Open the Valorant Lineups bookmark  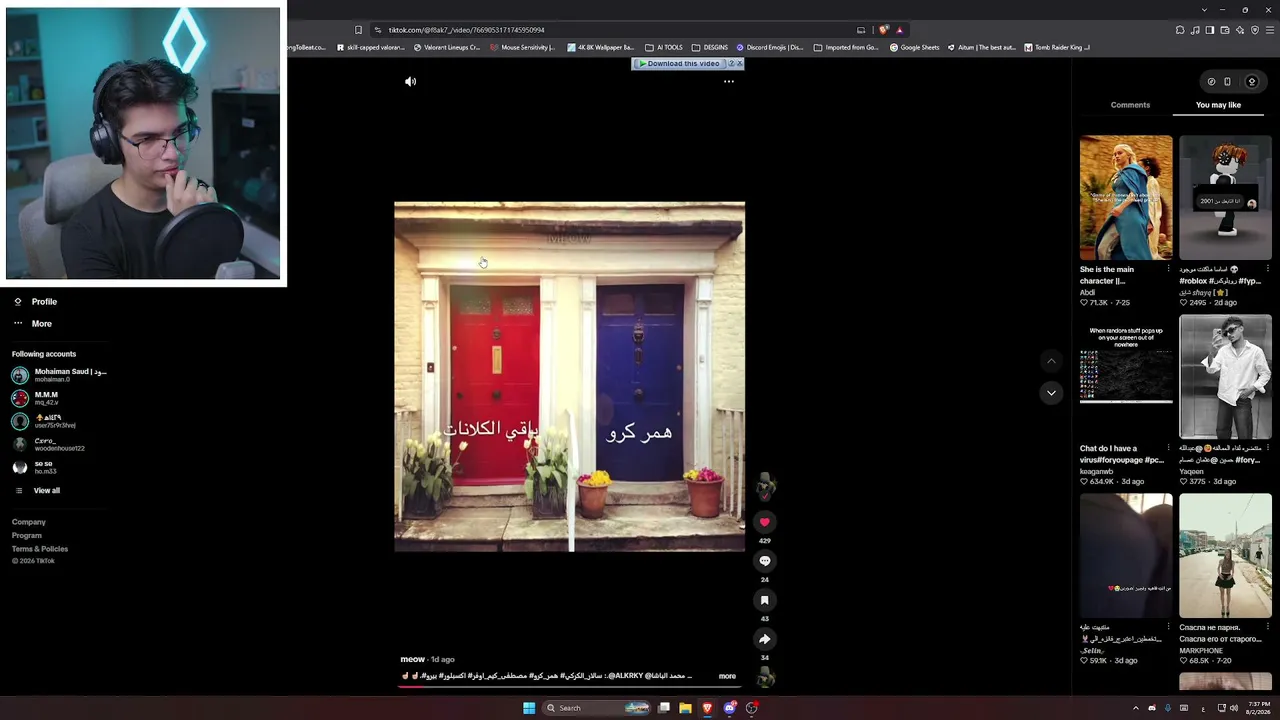click(446, 47)
